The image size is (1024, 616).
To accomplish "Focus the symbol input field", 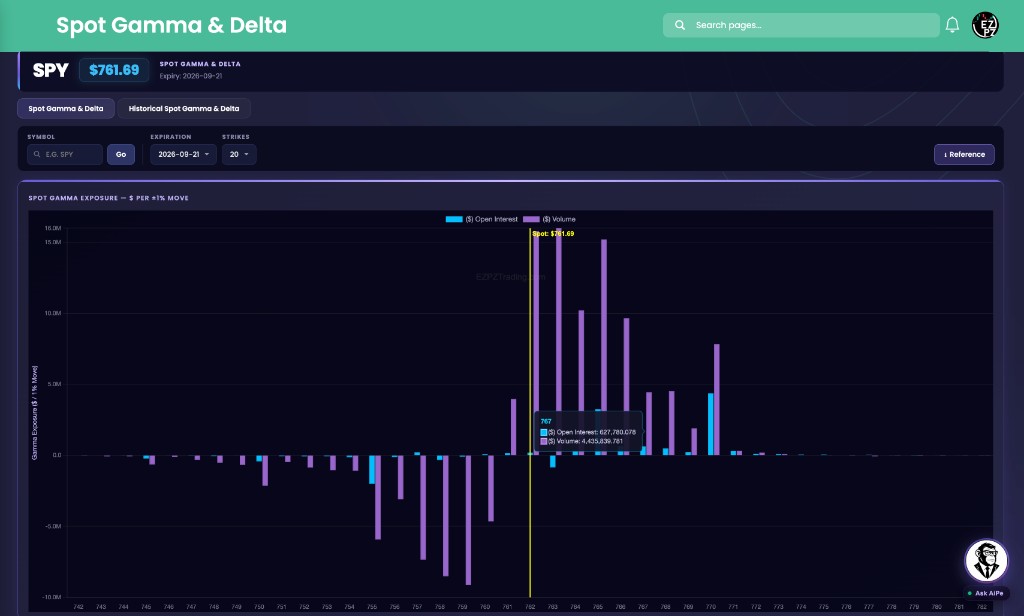I will [x=65, y=154].
